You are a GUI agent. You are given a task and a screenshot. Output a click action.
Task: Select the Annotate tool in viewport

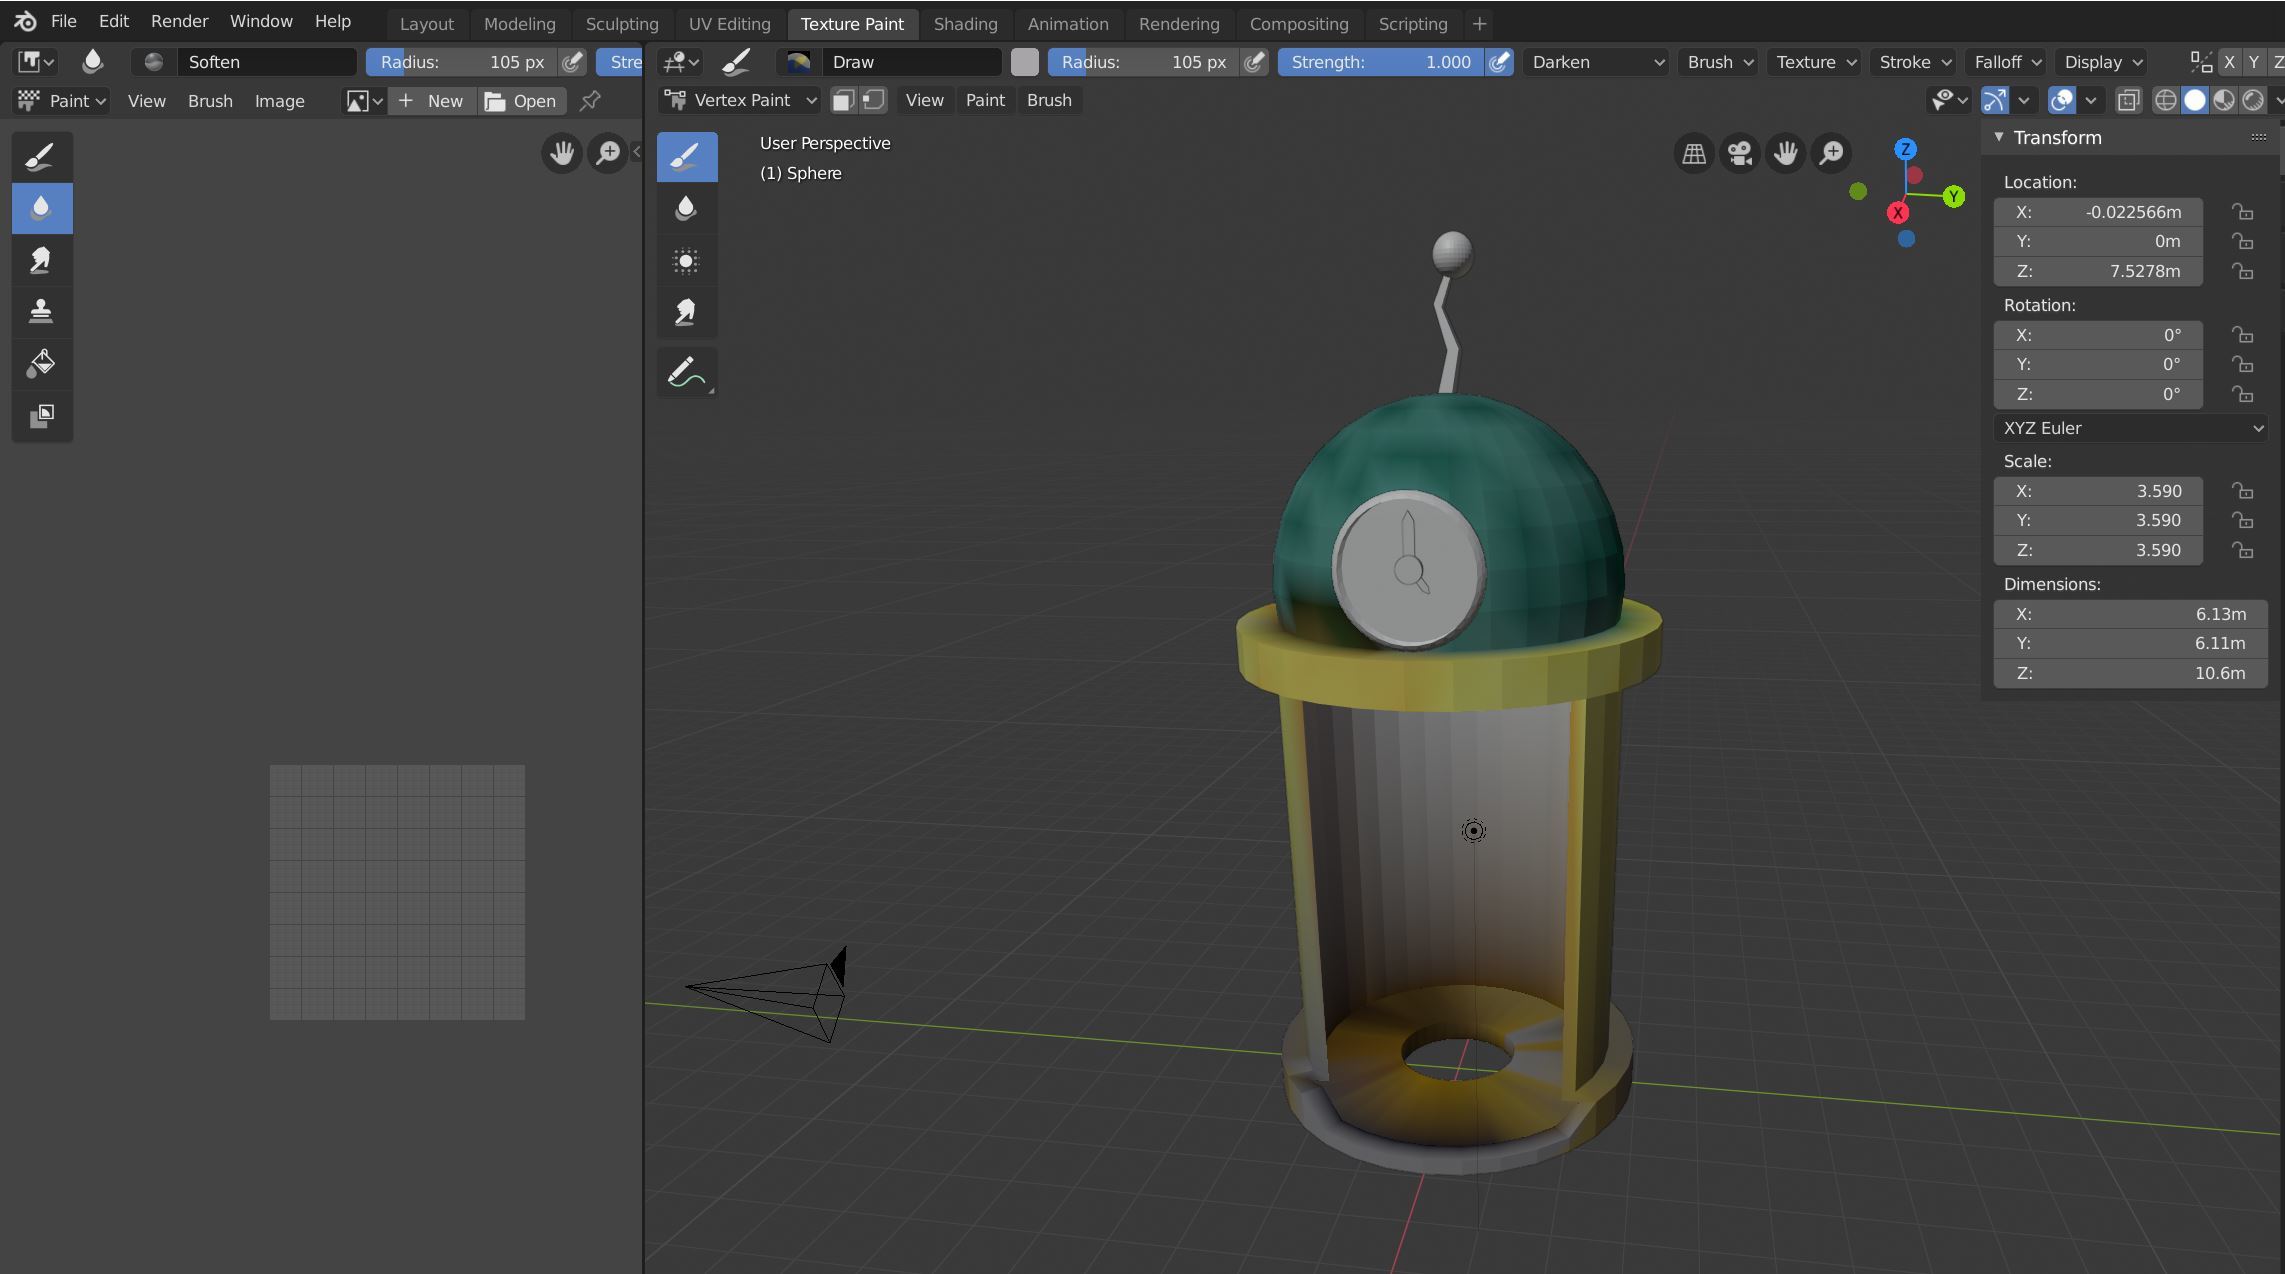click(x=686, y=372)
